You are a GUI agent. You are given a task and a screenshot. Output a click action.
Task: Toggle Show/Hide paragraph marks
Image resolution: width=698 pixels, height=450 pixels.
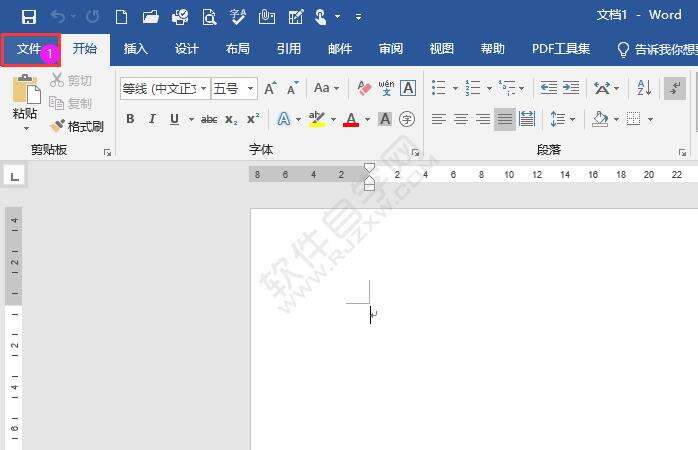(x=675, y=88)
